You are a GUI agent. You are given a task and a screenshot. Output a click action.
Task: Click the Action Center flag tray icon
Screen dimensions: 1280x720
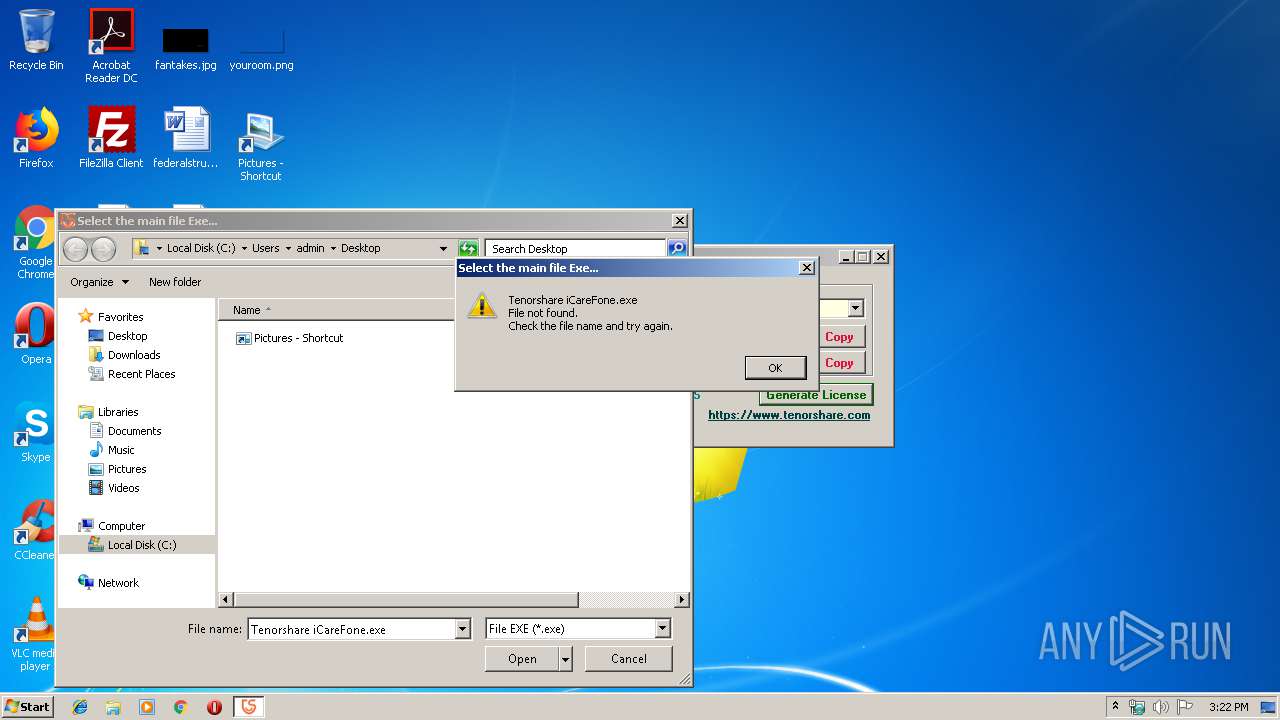click(1185, 707)
